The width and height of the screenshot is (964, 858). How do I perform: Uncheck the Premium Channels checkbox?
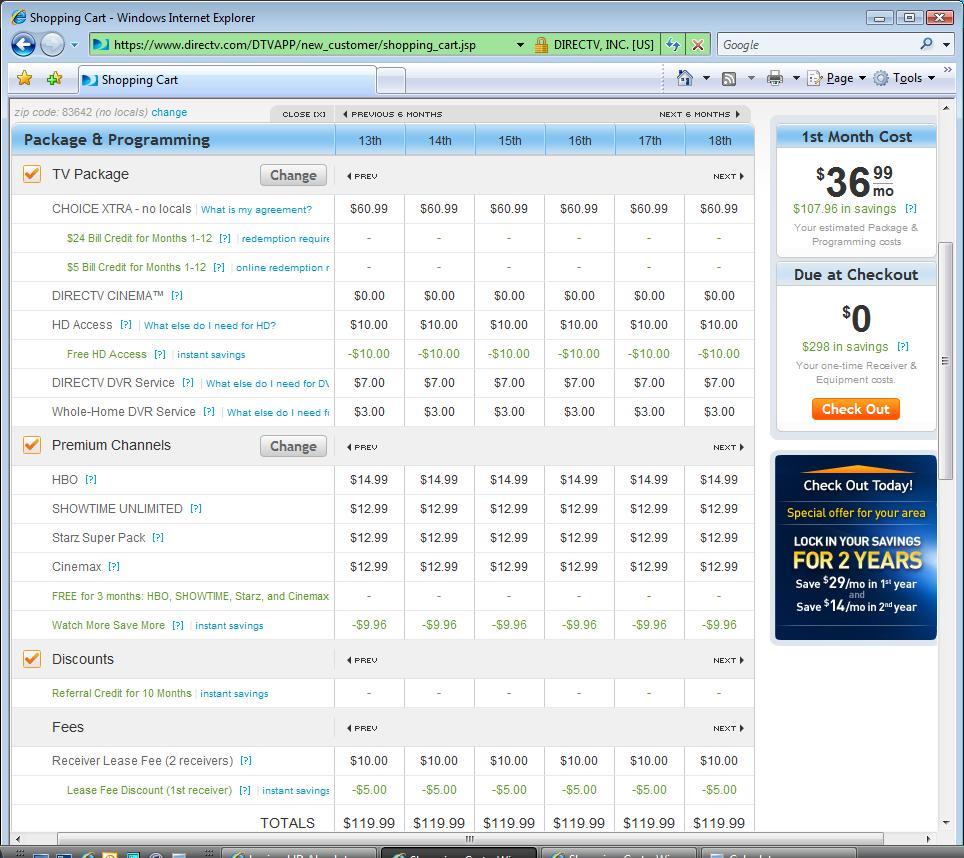point(32,444)
